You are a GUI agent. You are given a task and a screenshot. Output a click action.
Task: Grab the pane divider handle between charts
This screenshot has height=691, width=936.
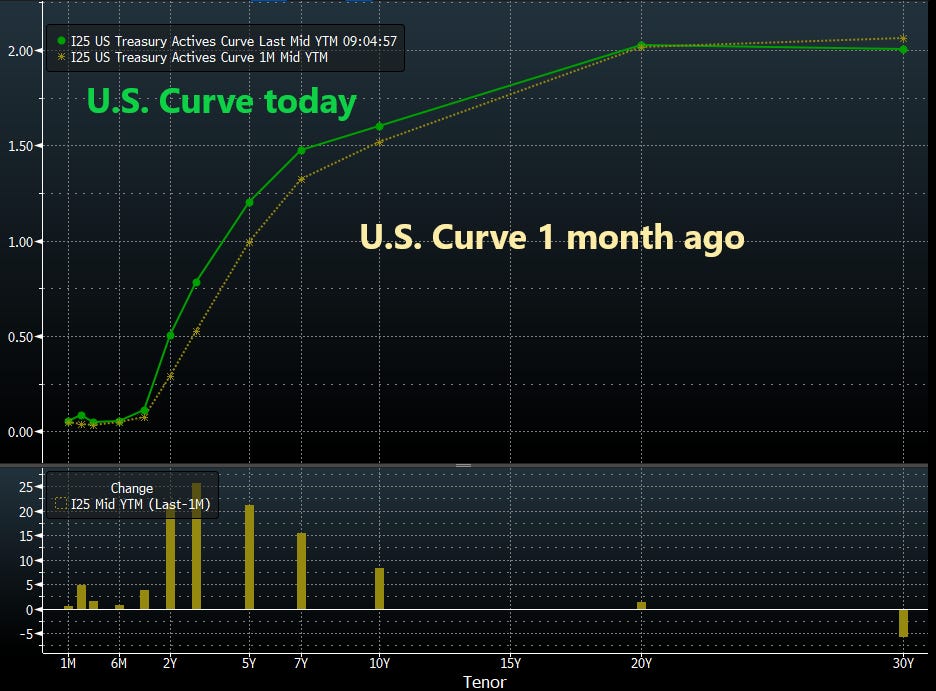point(463,465)
